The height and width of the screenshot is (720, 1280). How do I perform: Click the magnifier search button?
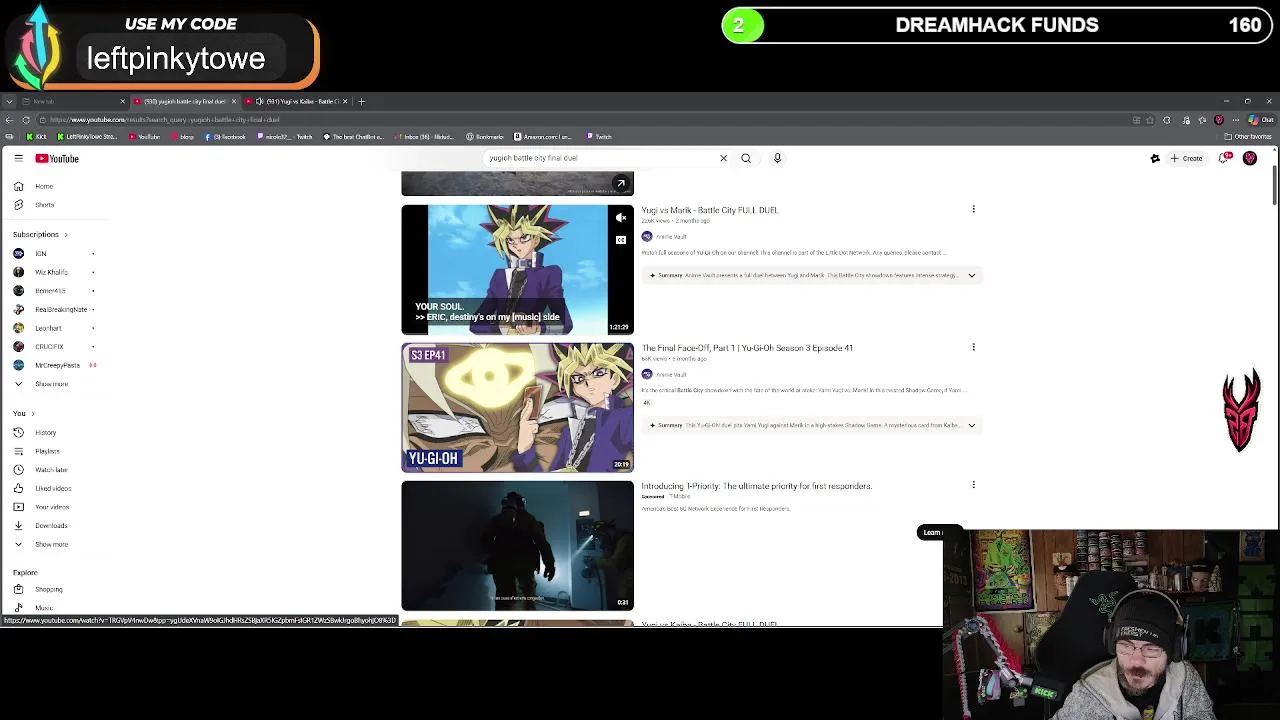point(746,158)
